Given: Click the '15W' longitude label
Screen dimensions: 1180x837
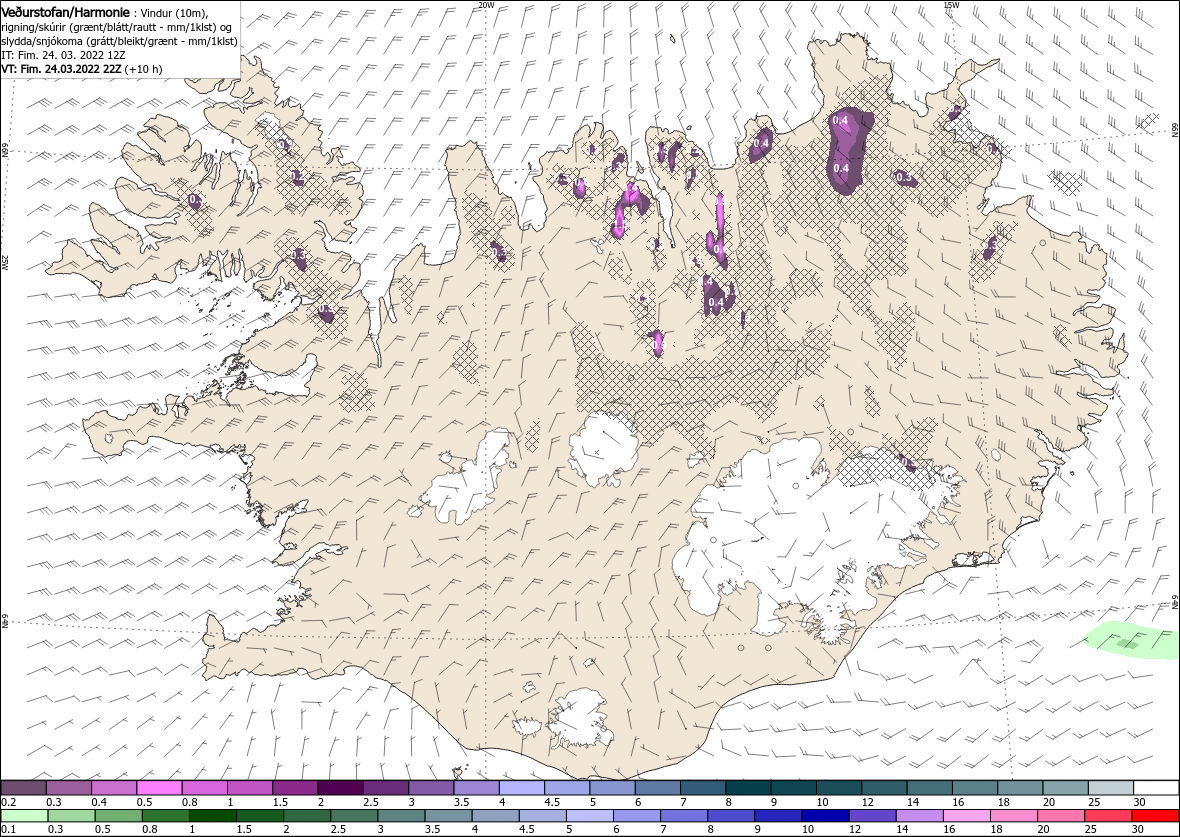Looking at the screenshot, I should (x=951, y=5).
